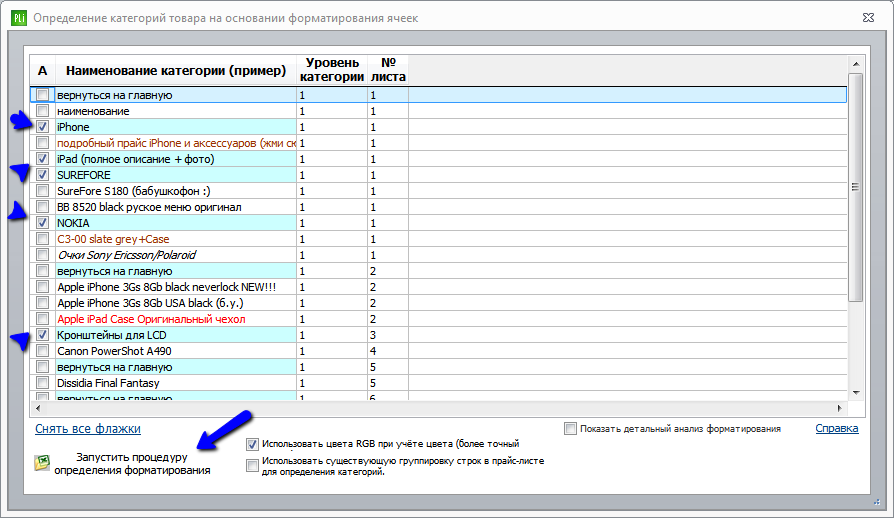
Task: Click Запустить процедуру определения форматирования button
Action: pyautogui.click(x=132, y=463)
